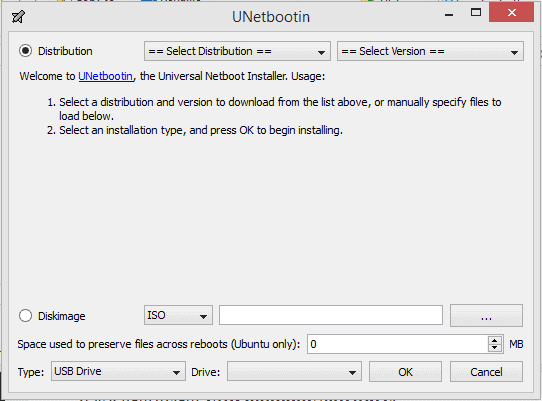Viewport: 542px width, 401px height.
Task: Close the UNetbootin window
Action: 512,13
